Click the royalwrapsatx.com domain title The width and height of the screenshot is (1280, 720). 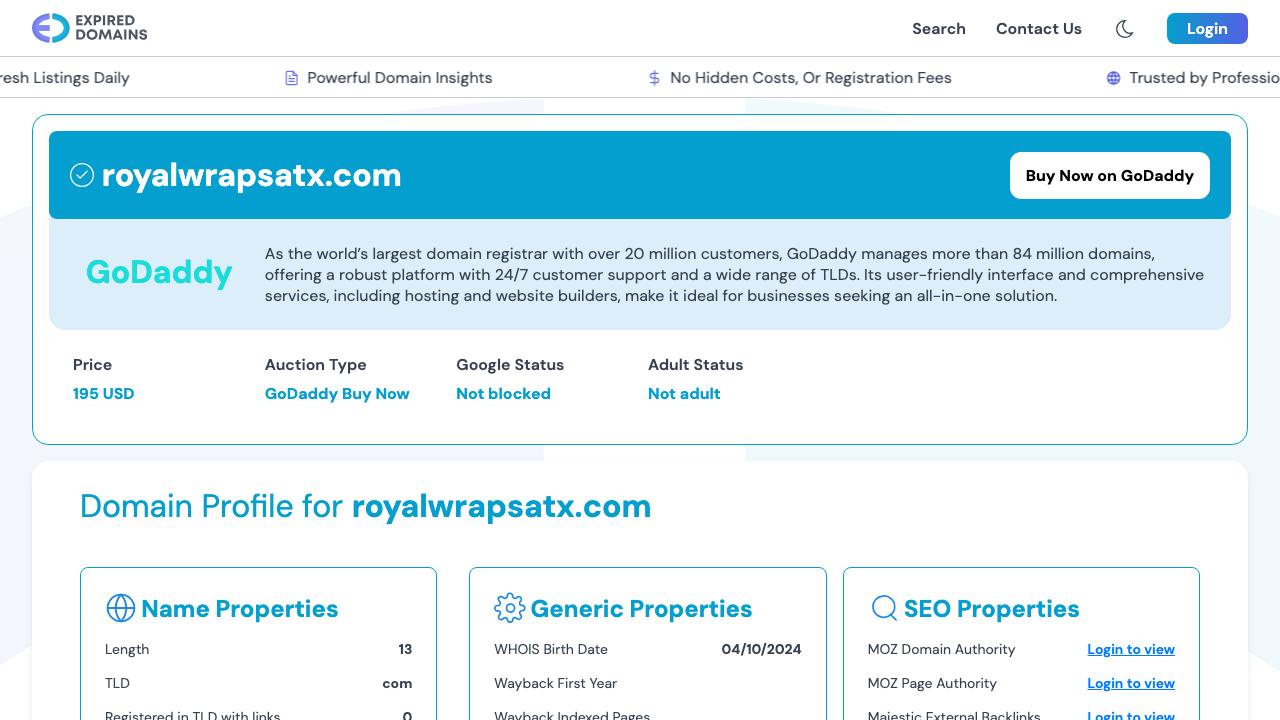coord(251,175)
